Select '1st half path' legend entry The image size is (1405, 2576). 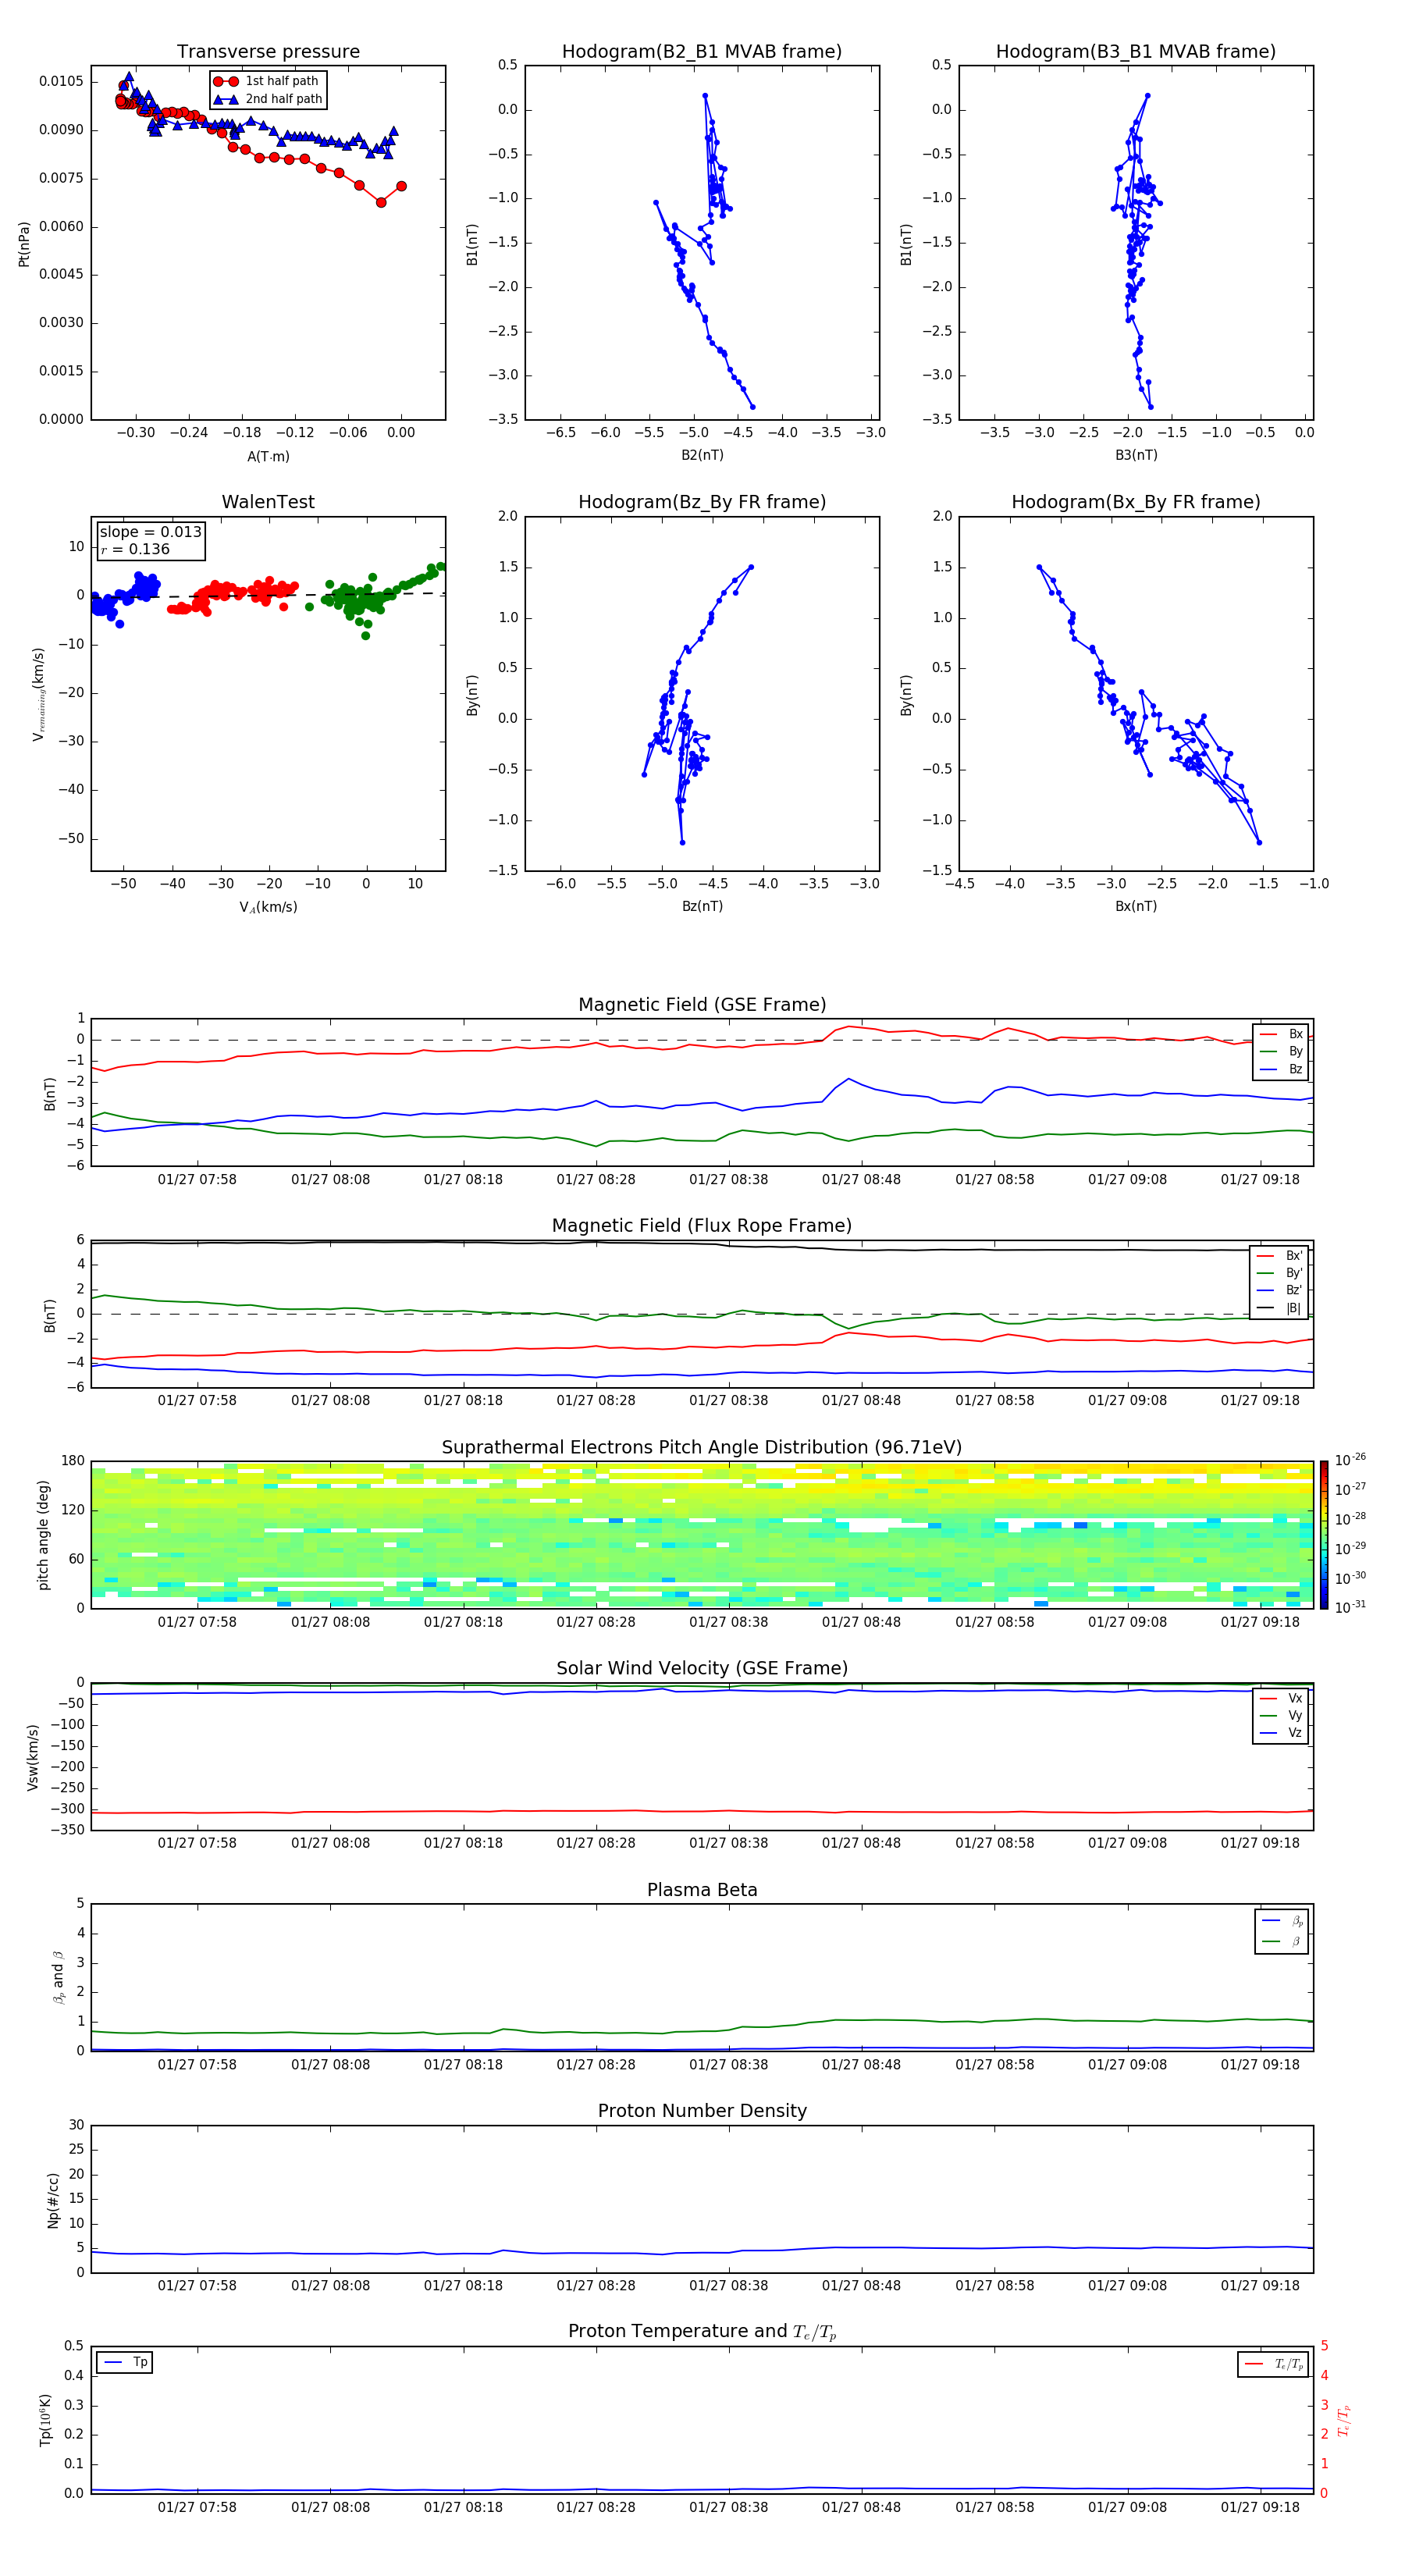267,81
